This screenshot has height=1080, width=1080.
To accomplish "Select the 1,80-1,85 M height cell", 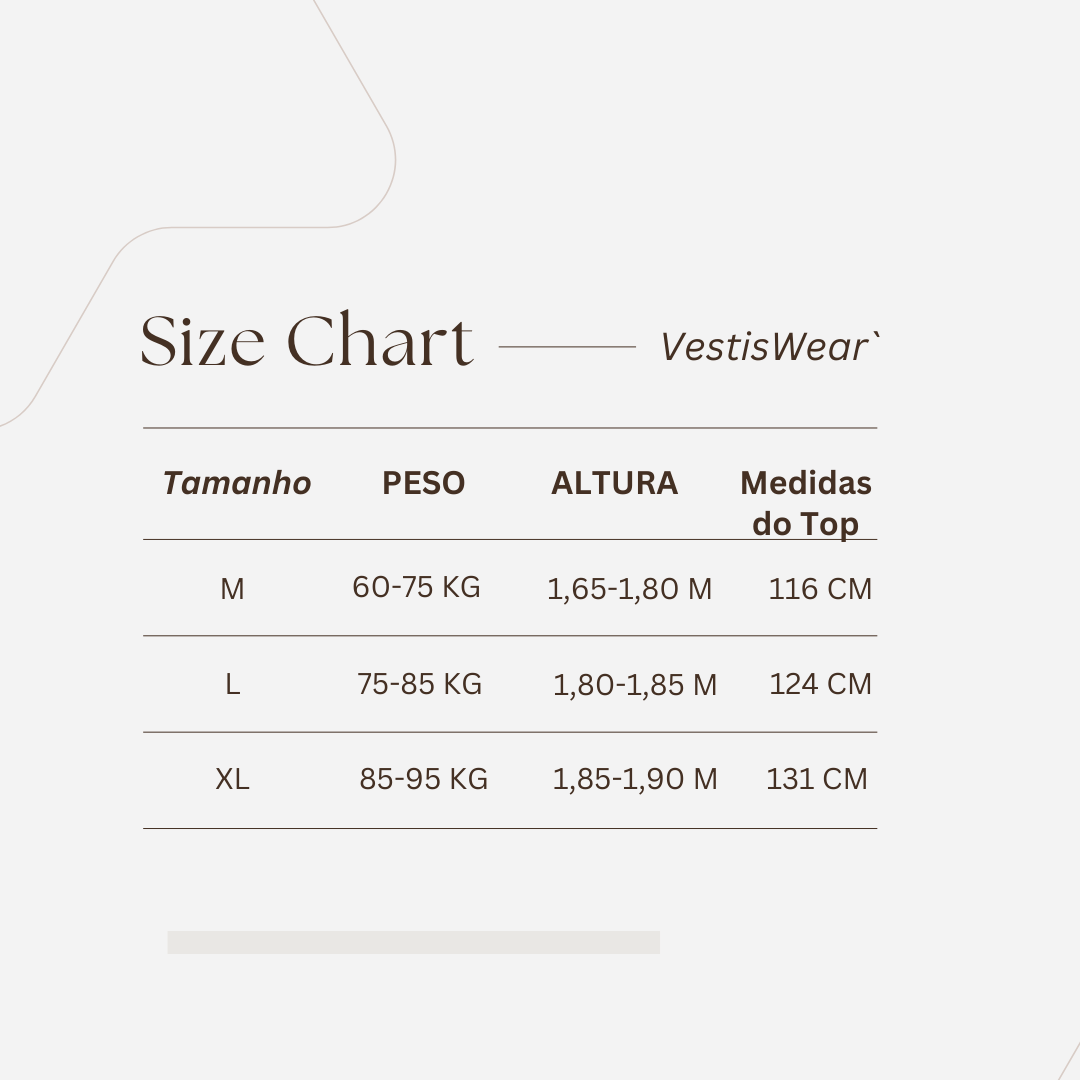I will pos(635,685).
